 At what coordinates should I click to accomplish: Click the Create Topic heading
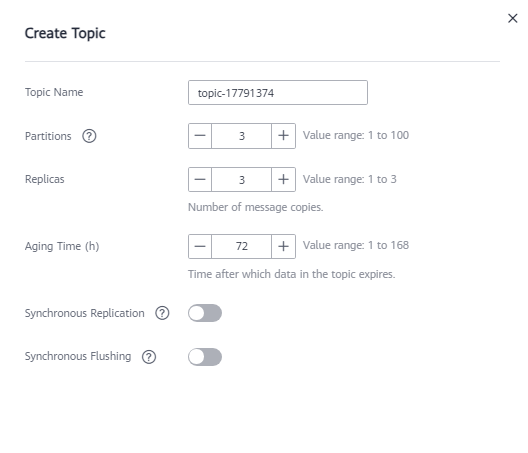65,33
